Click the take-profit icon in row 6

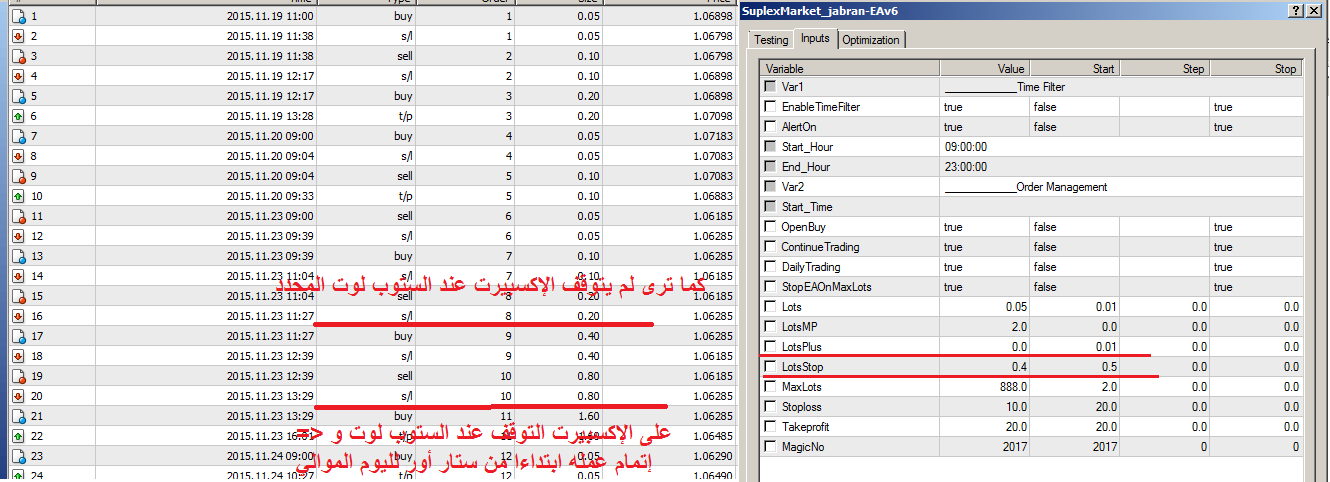coord(18,116)
